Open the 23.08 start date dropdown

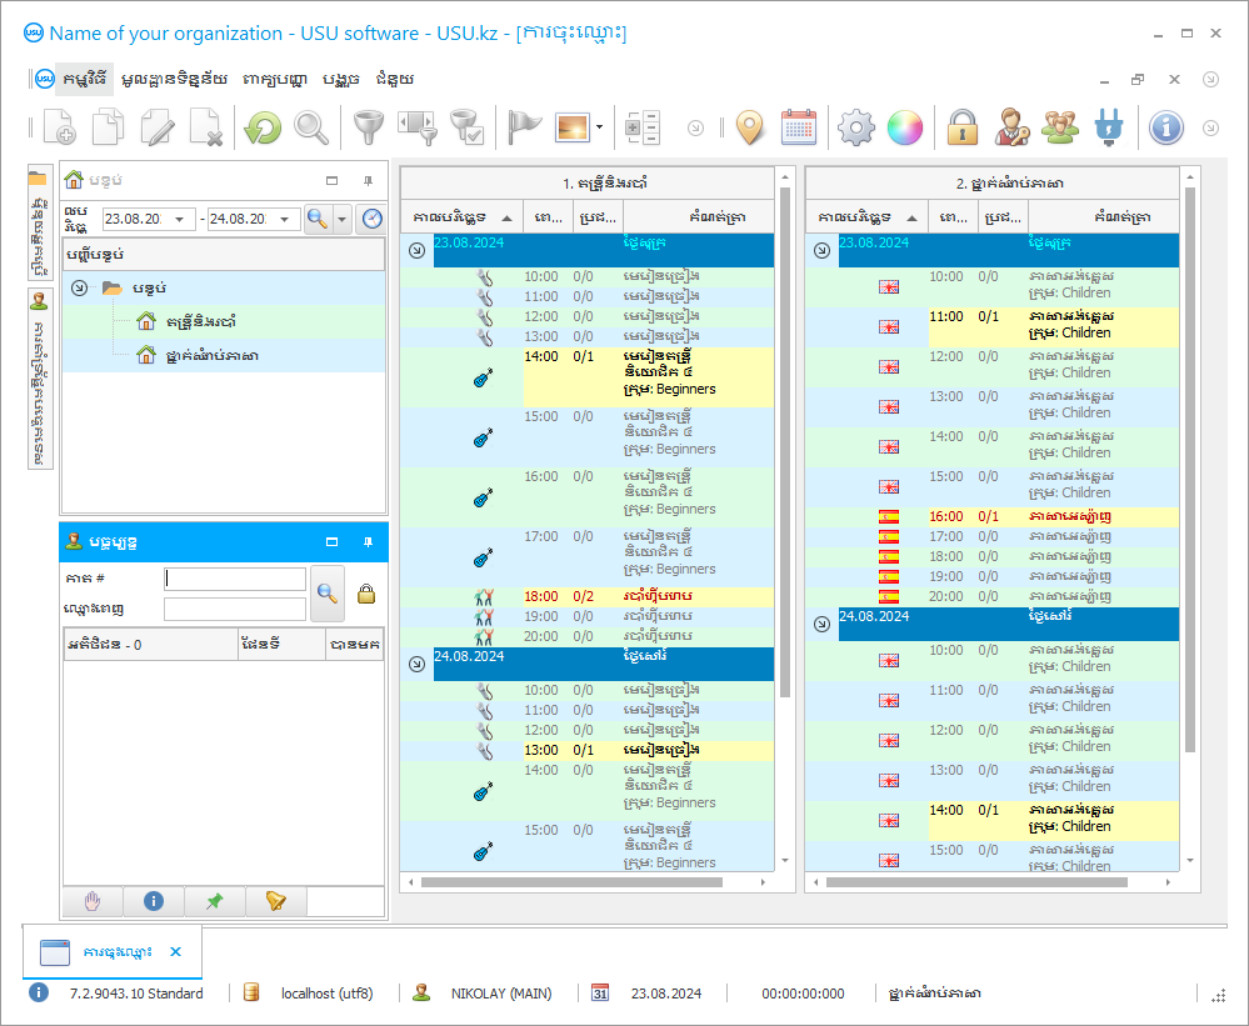180,219
